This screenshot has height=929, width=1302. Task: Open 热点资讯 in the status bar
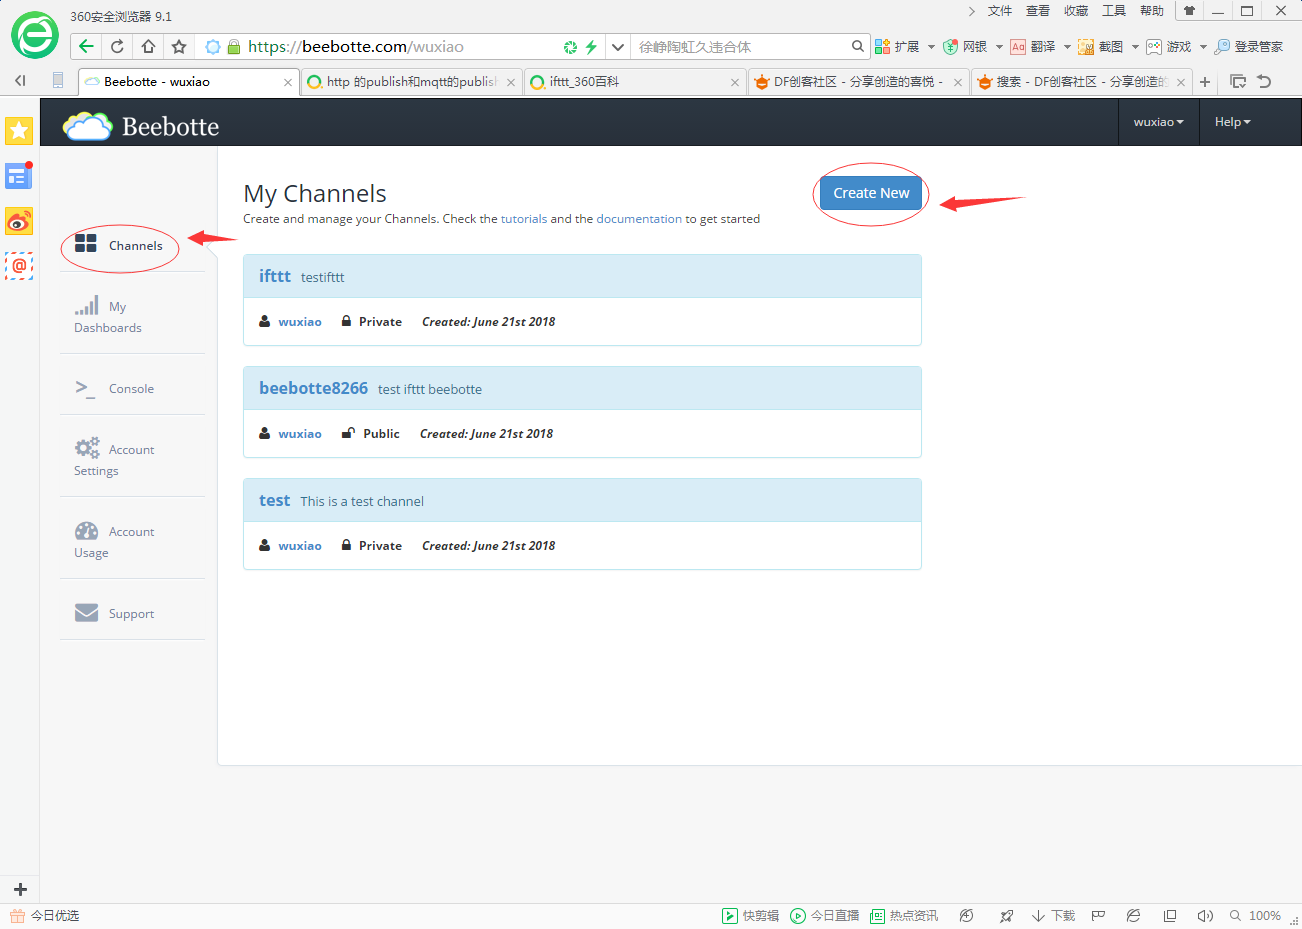point(904,916)
